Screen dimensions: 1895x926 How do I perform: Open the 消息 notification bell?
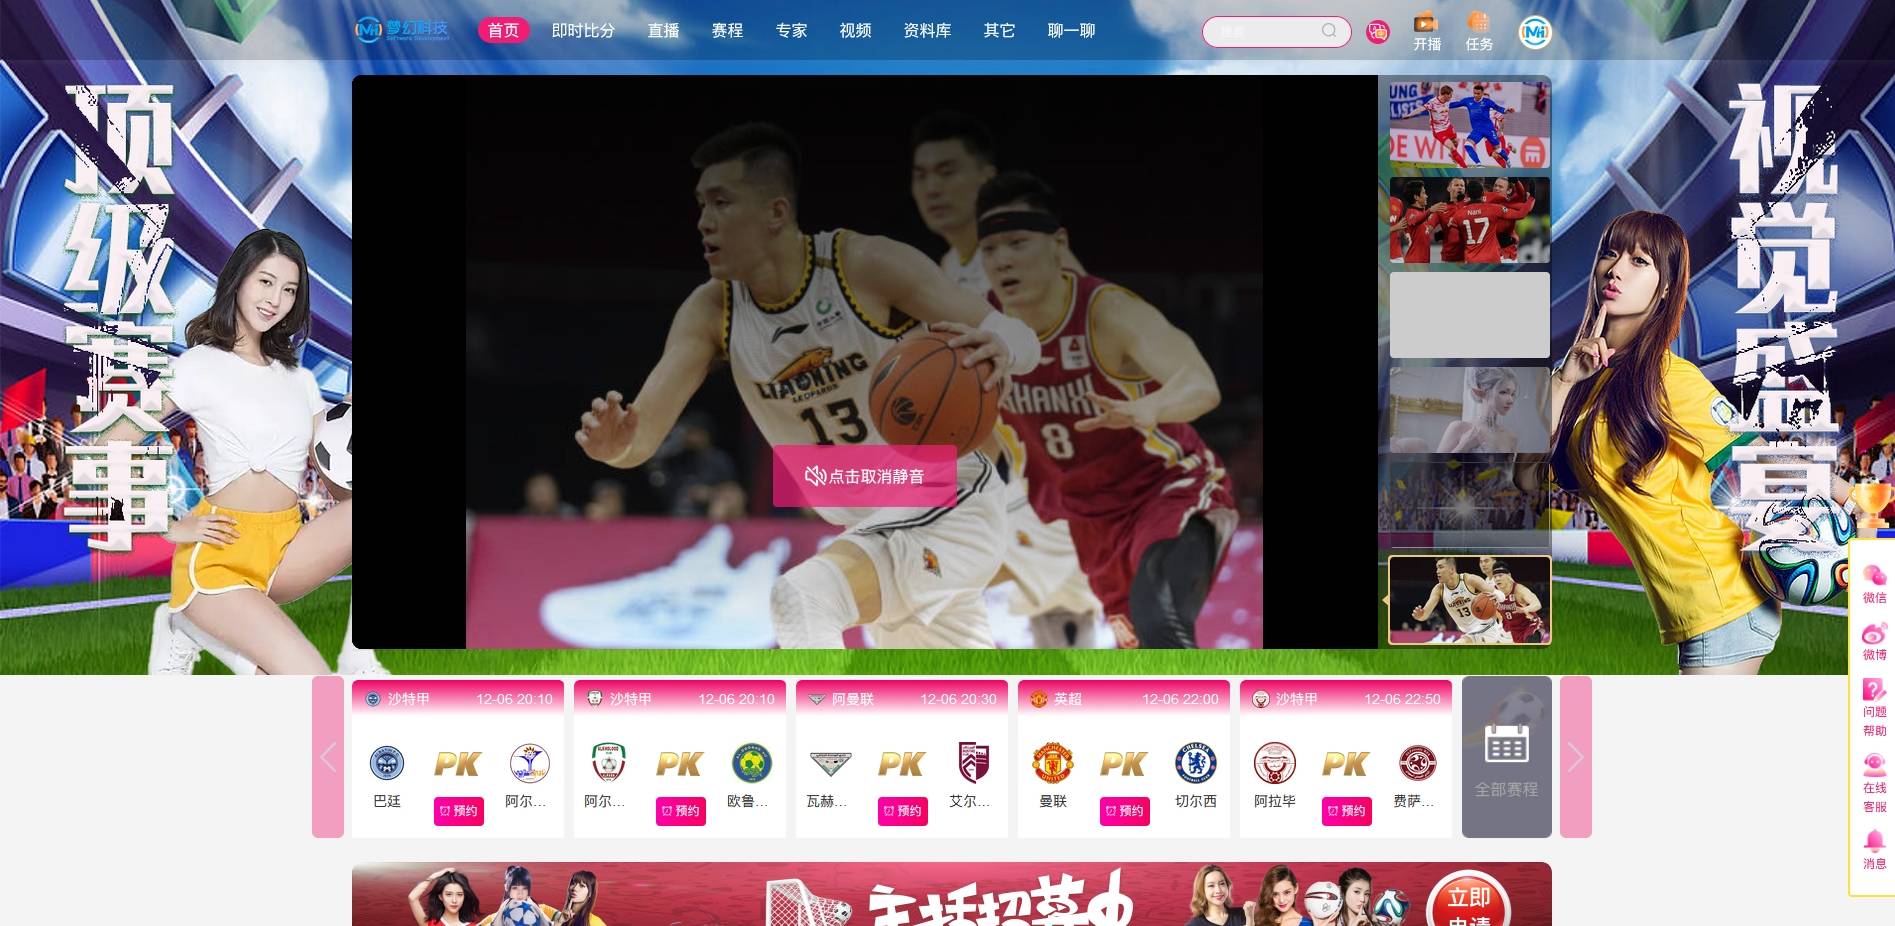pos(1874,849)
